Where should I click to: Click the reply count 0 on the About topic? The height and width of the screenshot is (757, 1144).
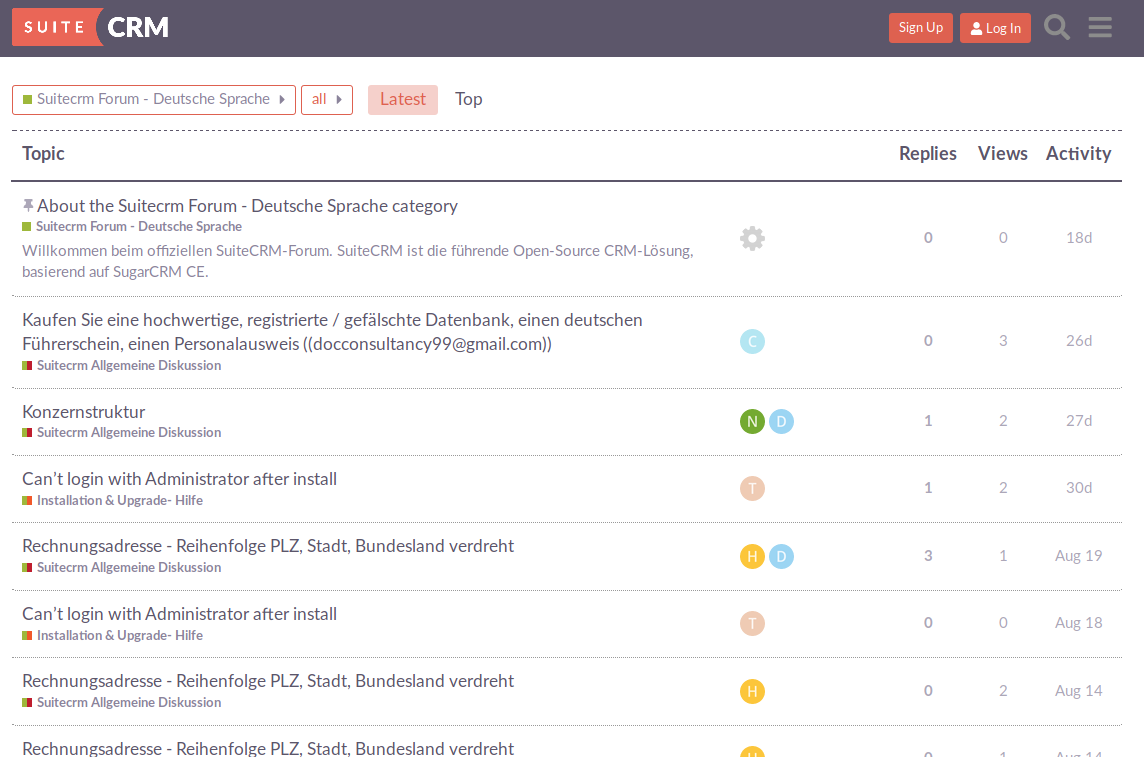pos(928,238)
